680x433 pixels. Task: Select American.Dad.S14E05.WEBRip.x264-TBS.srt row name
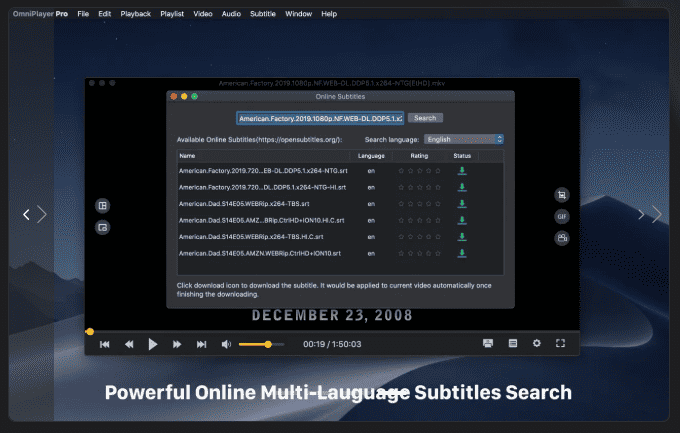click(x=244, y=204)
